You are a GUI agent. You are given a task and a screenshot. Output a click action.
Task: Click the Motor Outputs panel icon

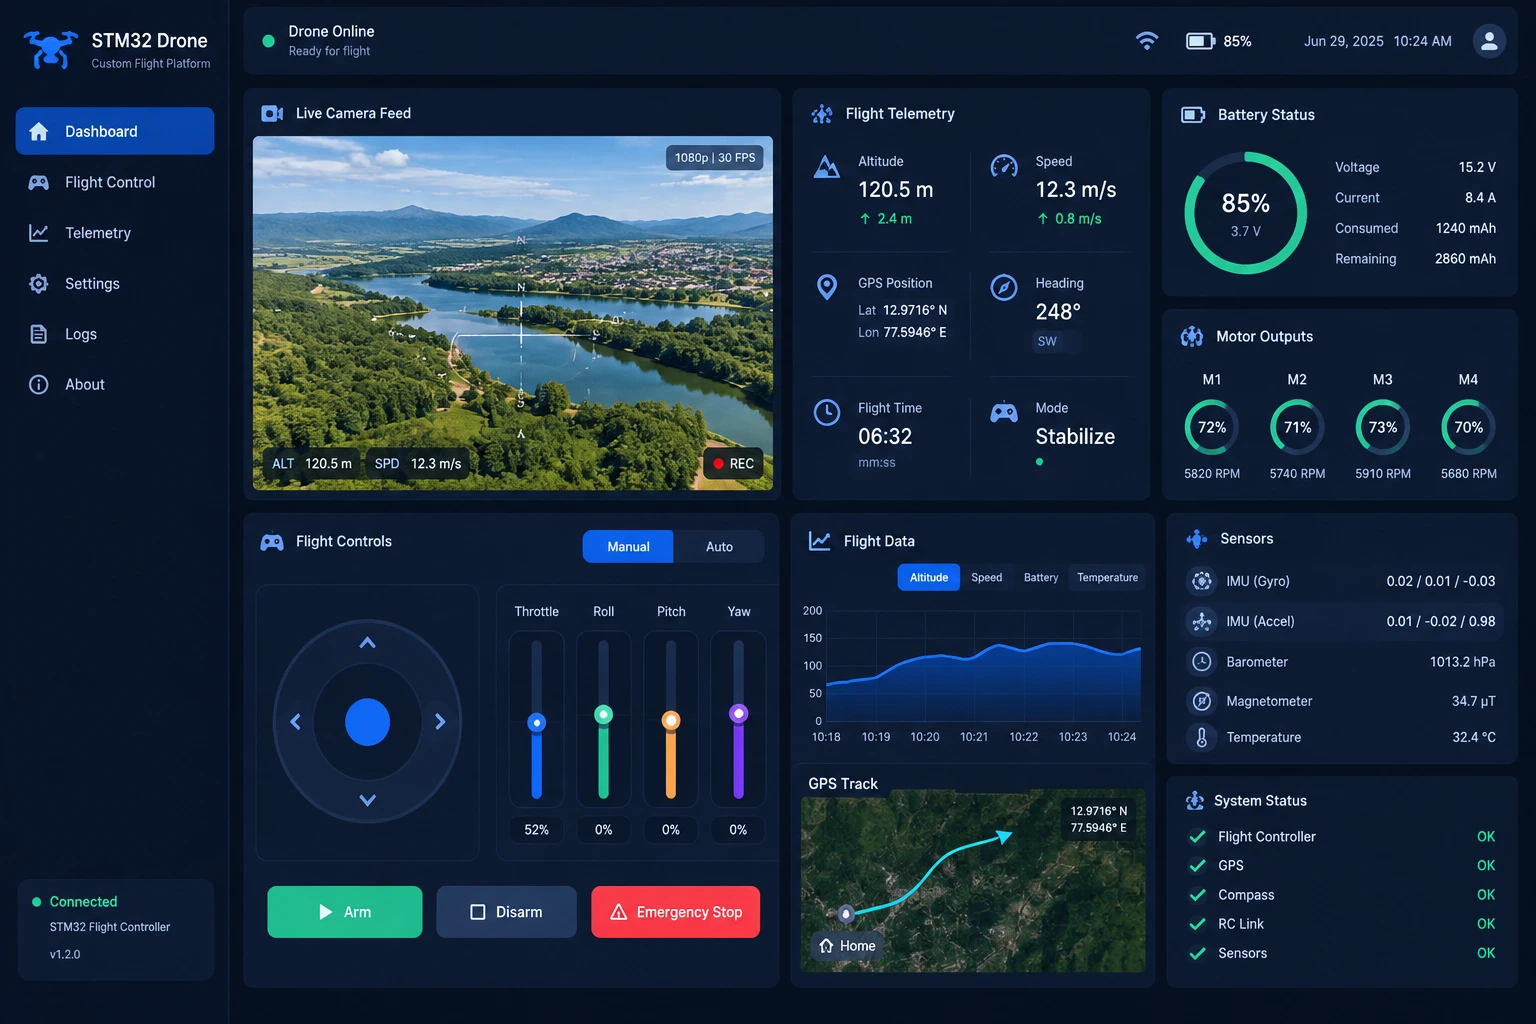point(1192,337)
